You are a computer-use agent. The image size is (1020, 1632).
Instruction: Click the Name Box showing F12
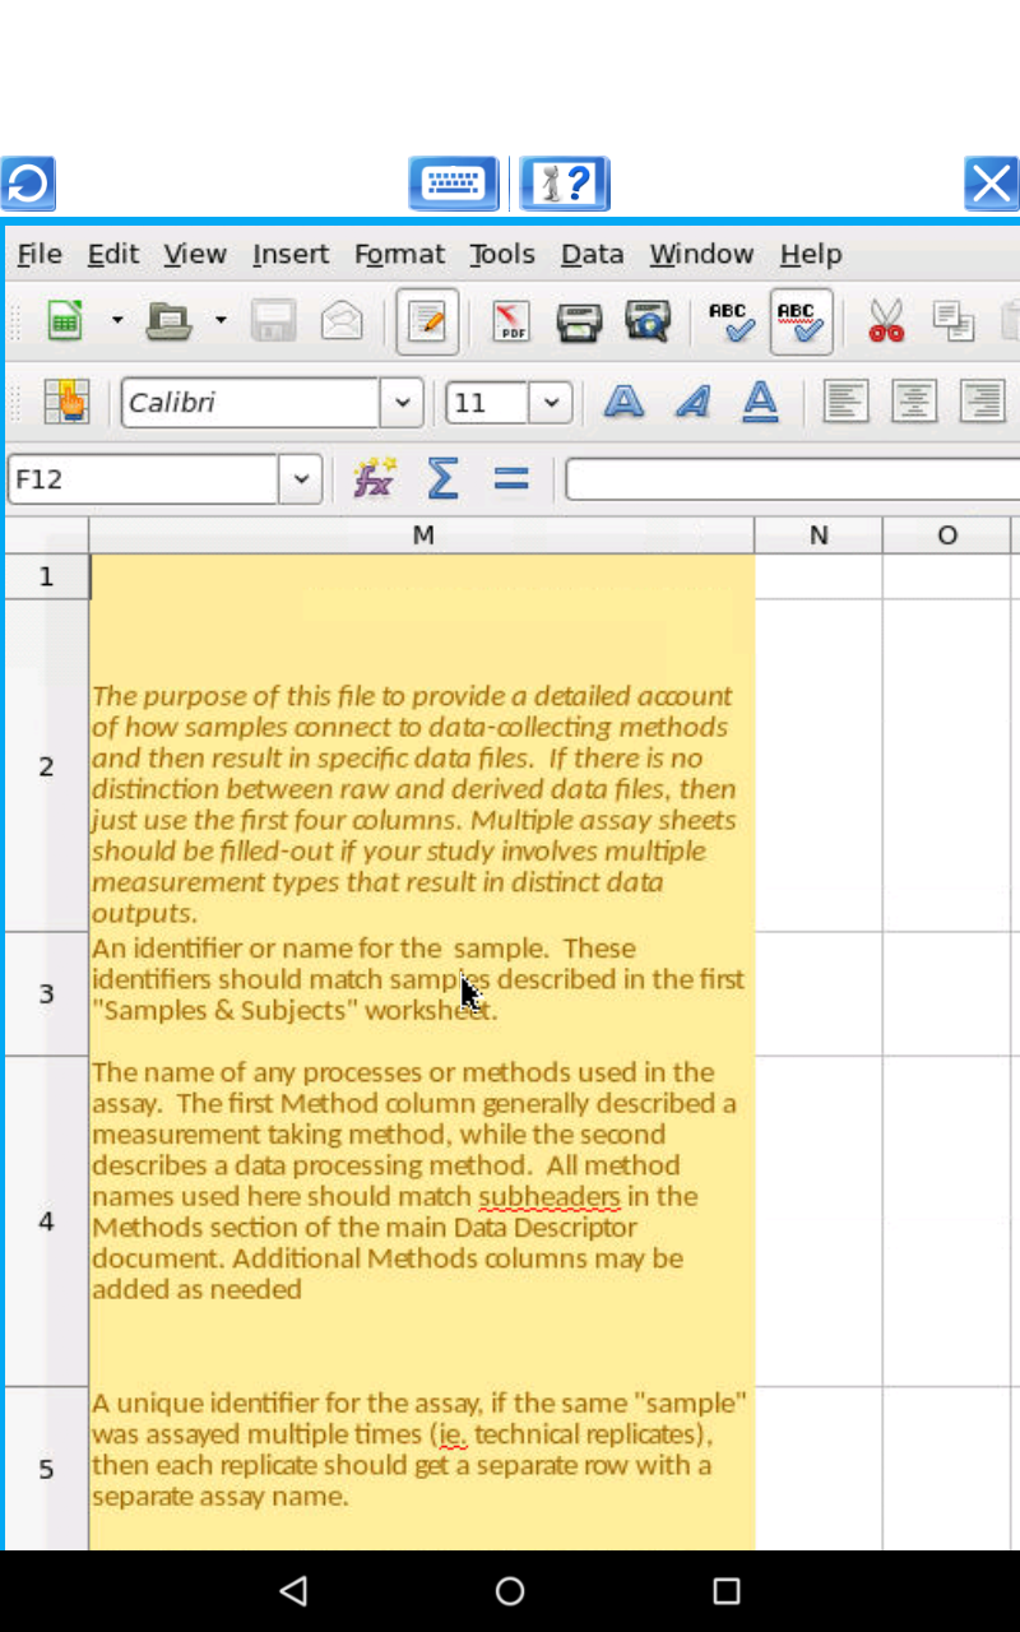143,479
